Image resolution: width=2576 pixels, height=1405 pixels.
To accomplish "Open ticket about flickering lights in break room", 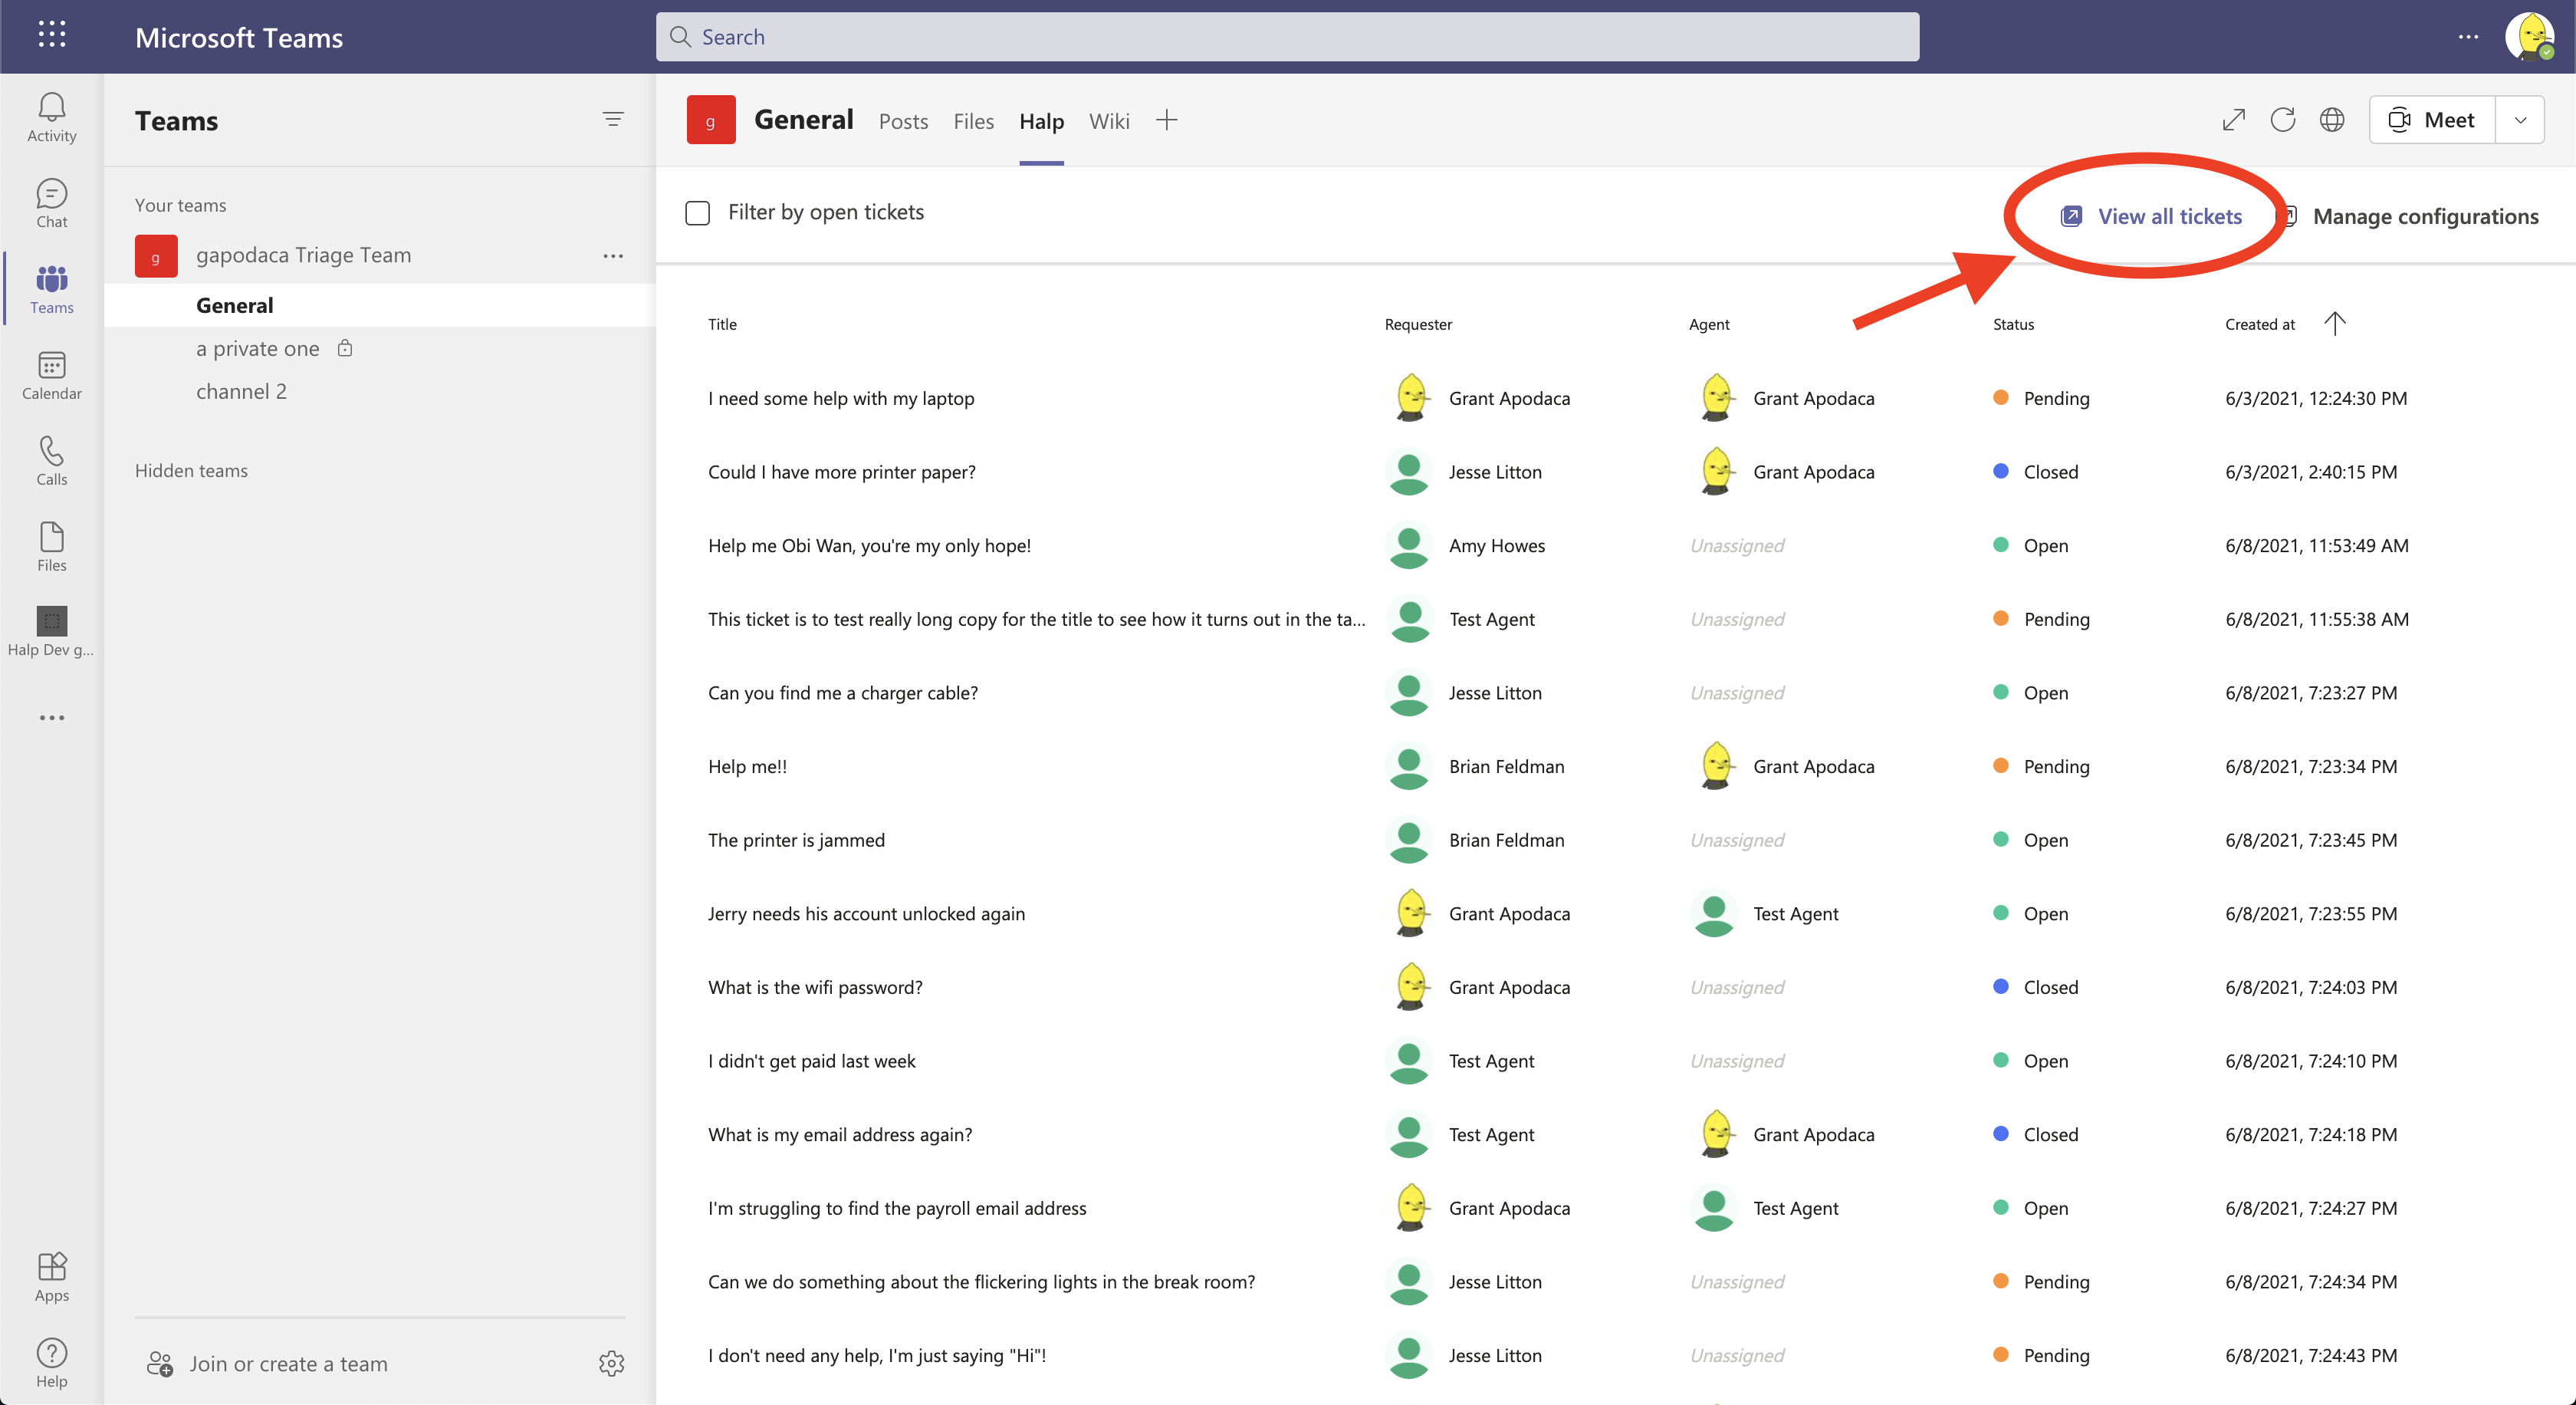I will 981,1282.
